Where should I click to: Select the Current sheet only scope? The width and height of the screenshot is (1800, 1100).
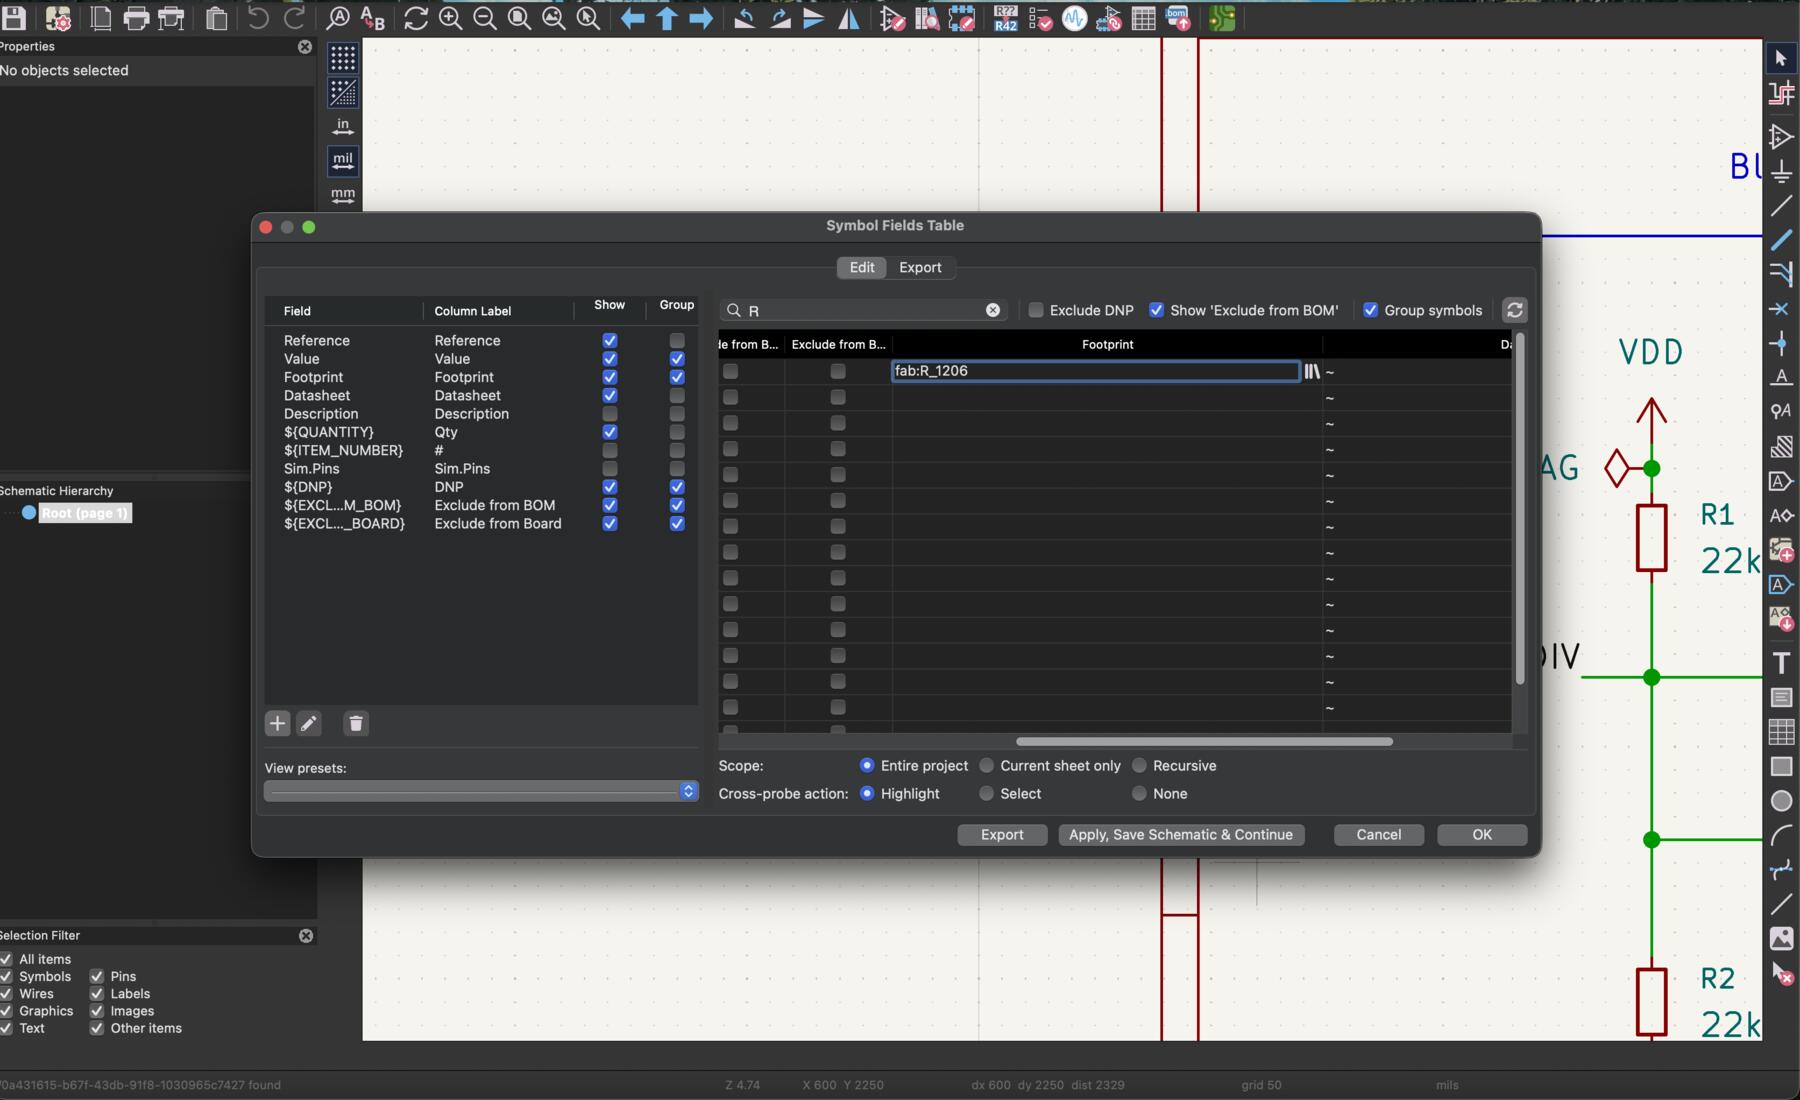pos(988,765)
